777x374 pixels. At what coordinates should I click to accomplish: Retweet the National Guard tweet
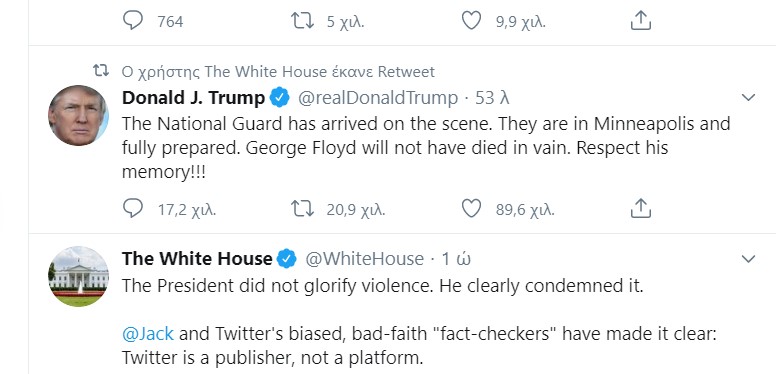(x=302, y=209)
